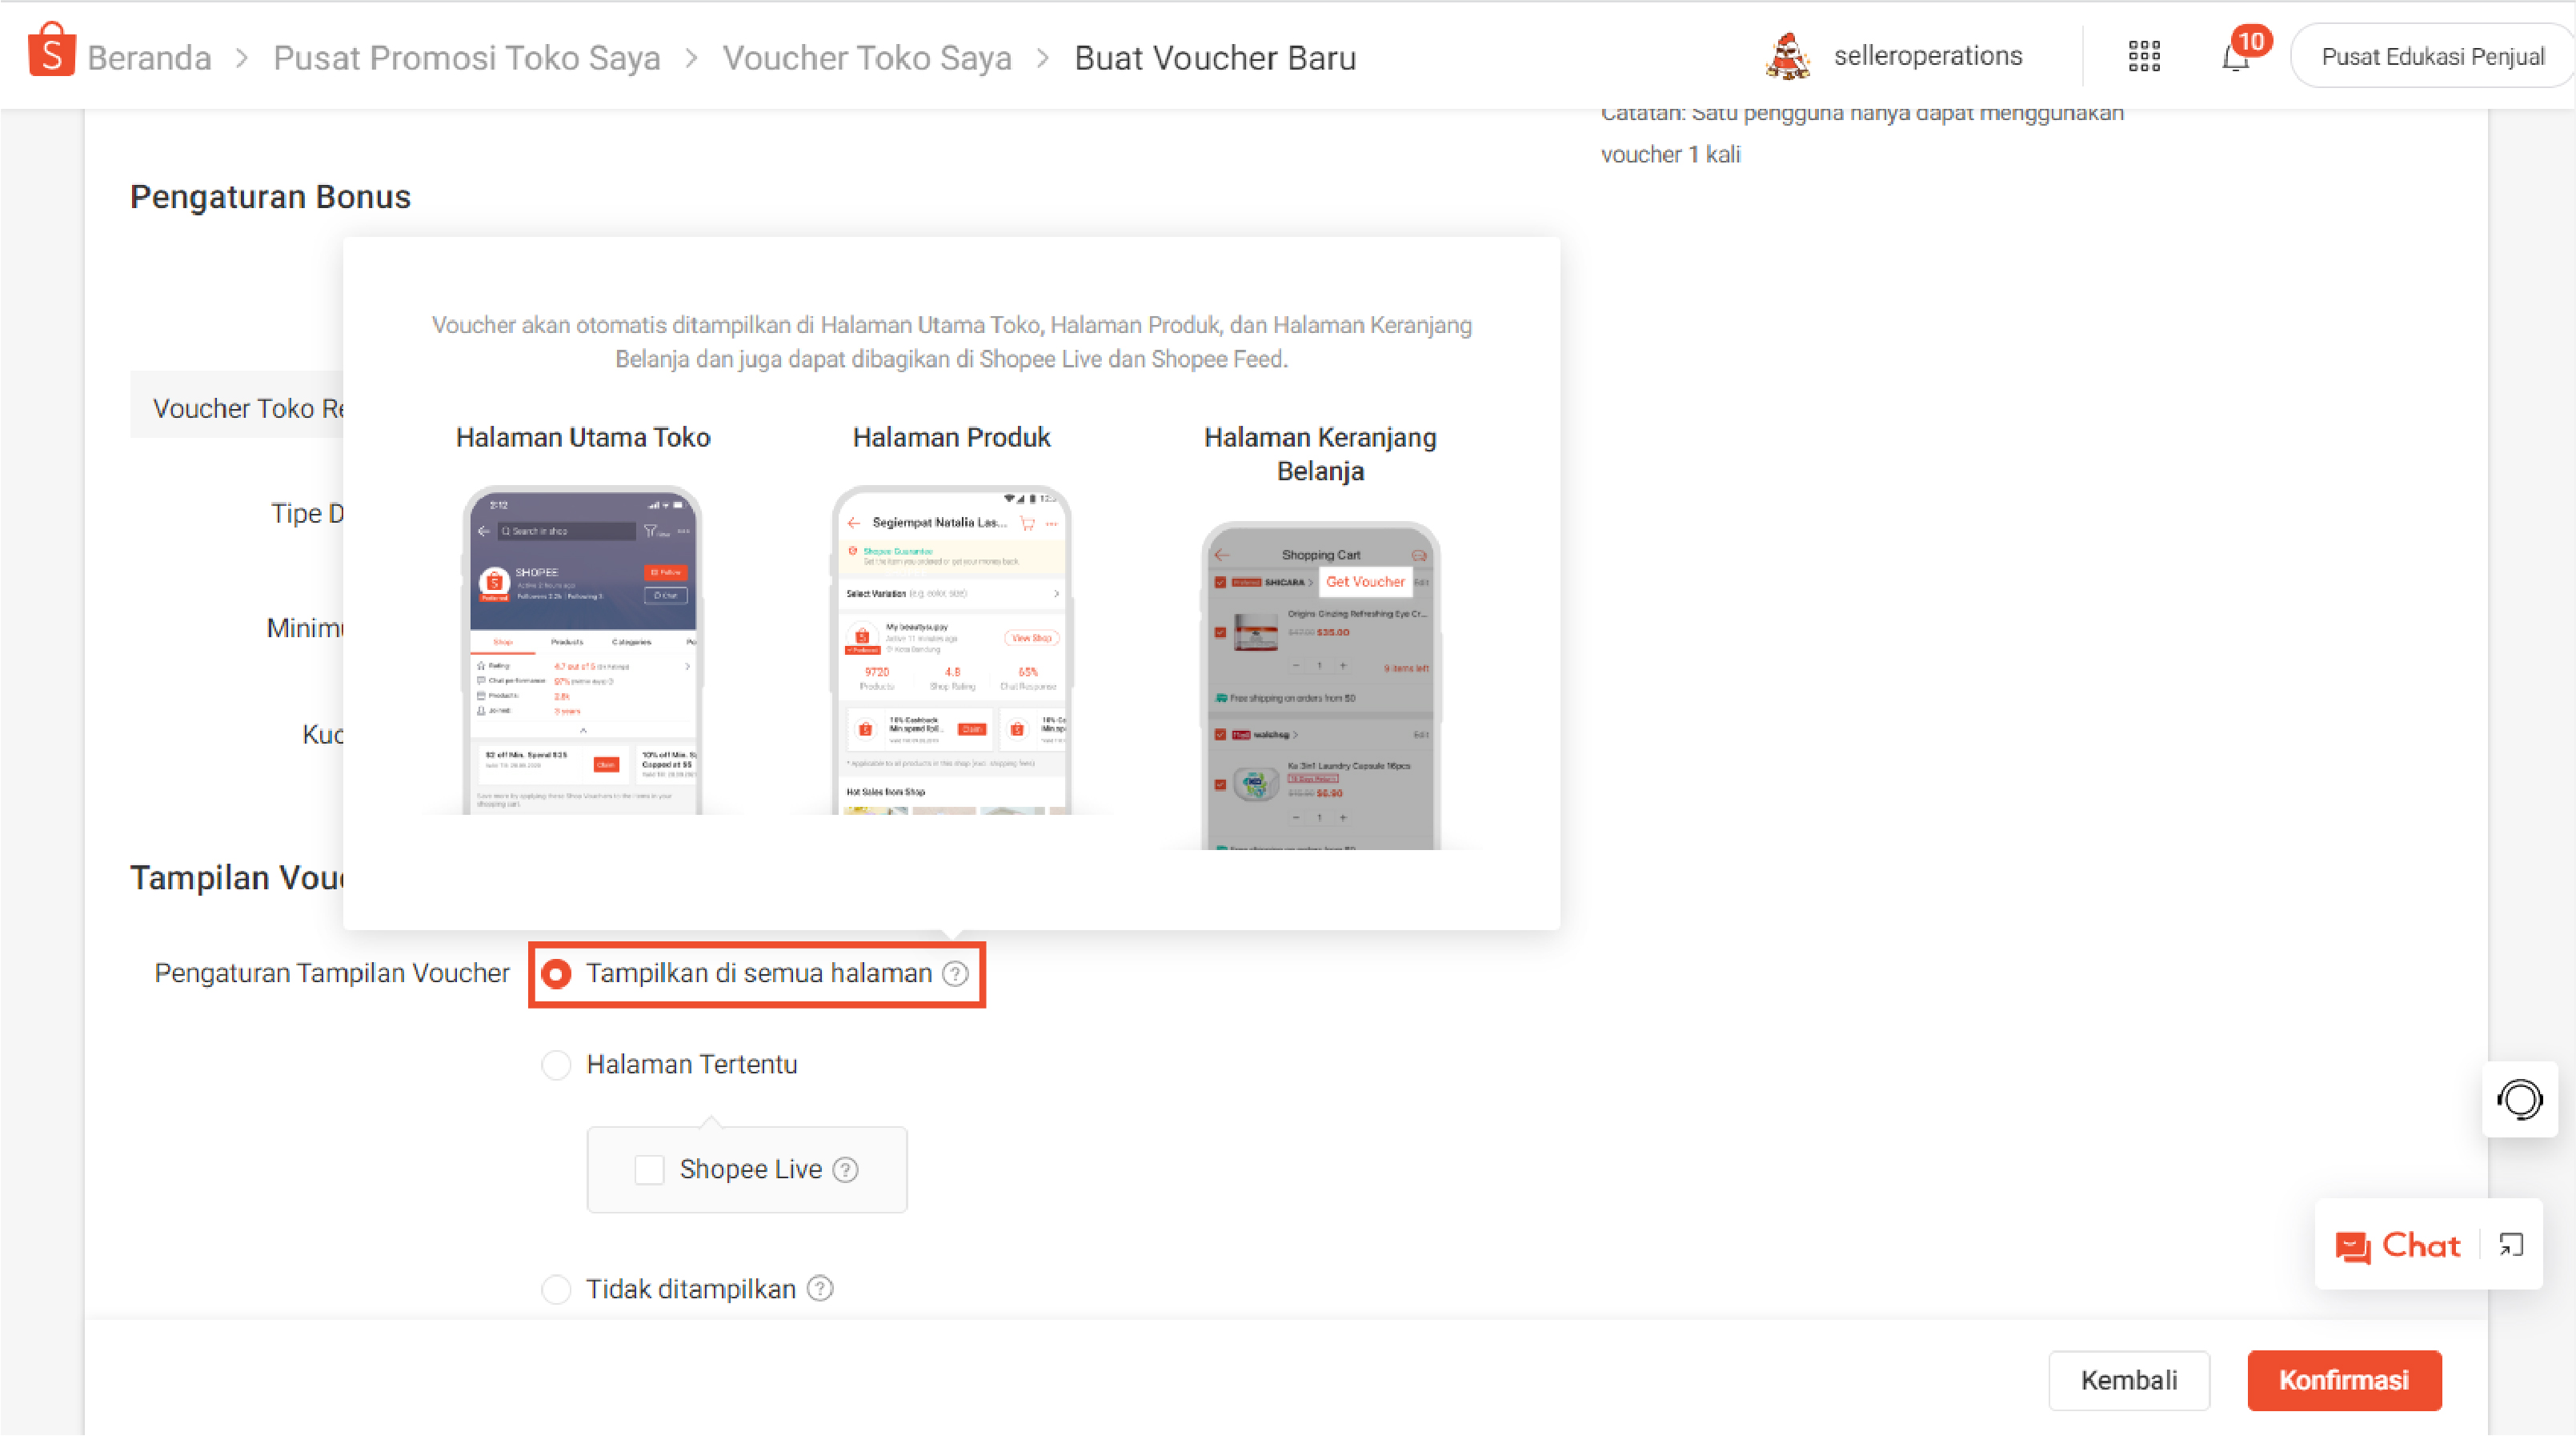
Task: Open Pusat Edukasi Penjual button
Action: point(2431,57)
